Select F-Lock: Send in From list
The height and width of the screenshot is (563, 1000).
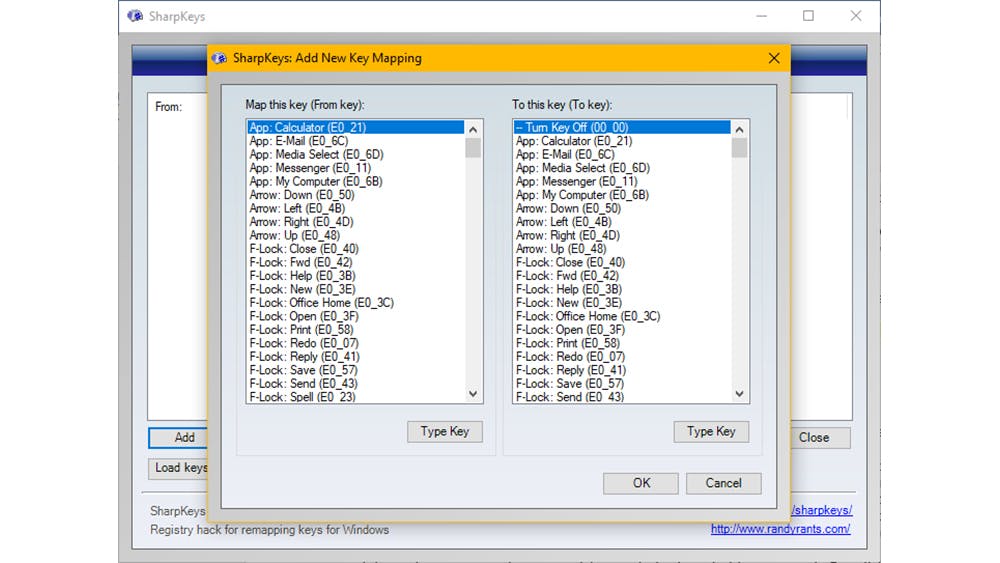click(x=356, y=384)
